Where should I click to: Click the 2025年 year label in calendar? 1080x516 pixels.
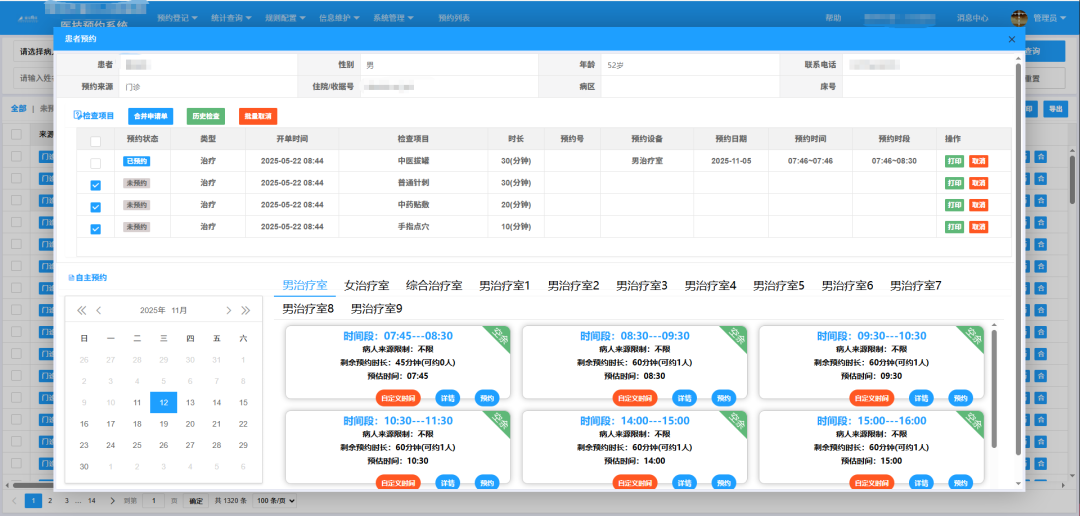click(x=152, y=311)
